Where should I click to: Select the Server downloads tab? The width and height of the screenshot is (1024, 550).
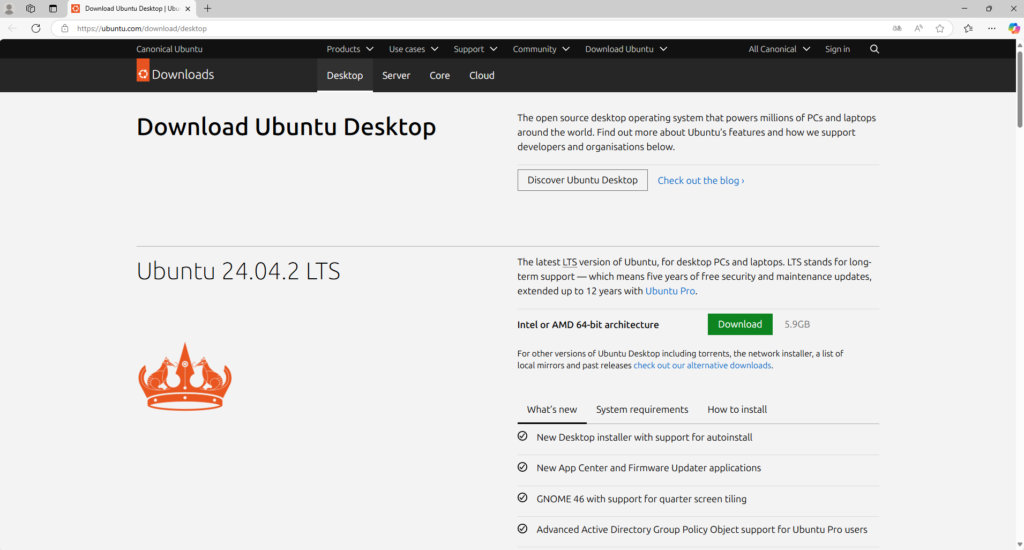click(x=396, y=75)
